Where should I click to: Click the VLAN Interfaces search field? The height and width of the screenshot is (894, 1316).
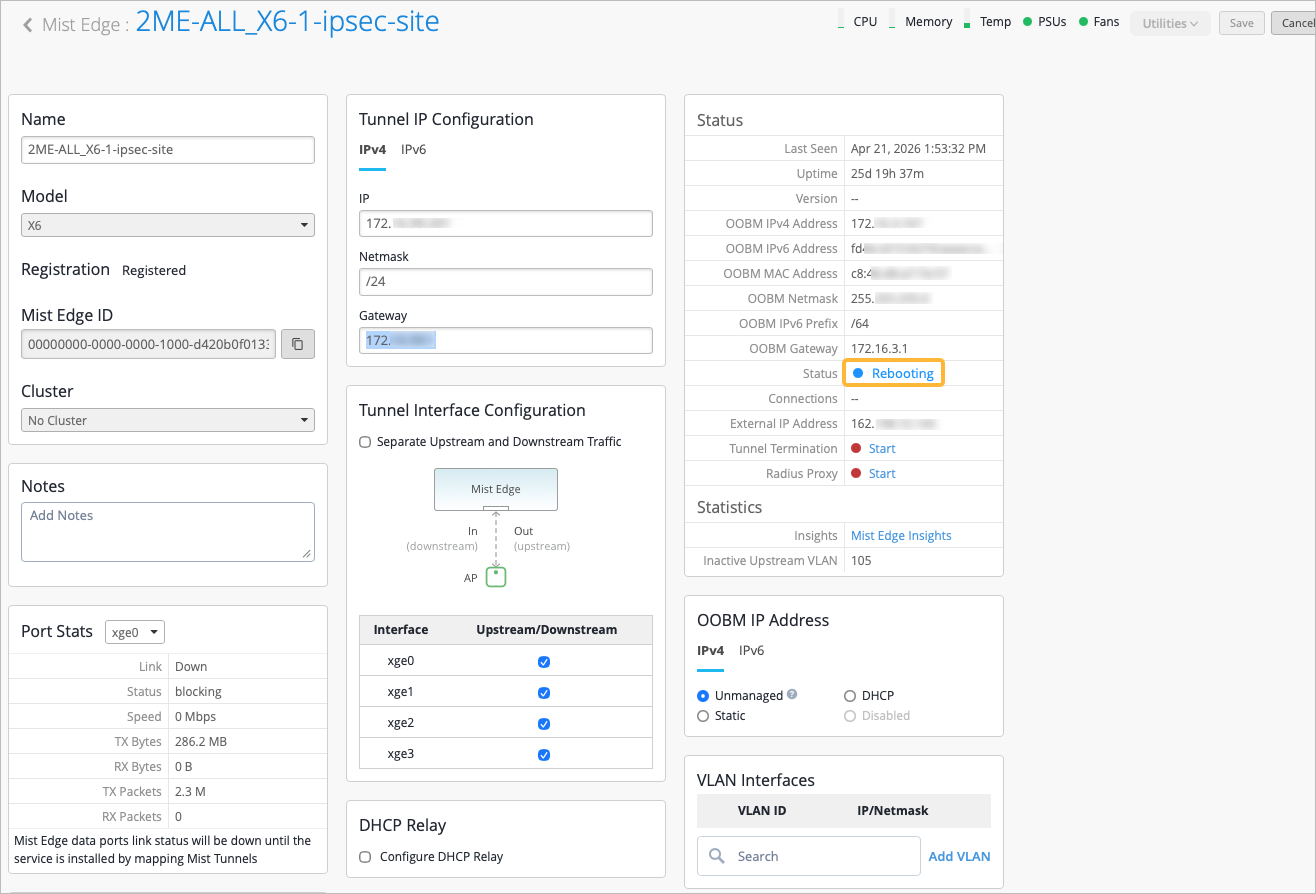point(809,856)
